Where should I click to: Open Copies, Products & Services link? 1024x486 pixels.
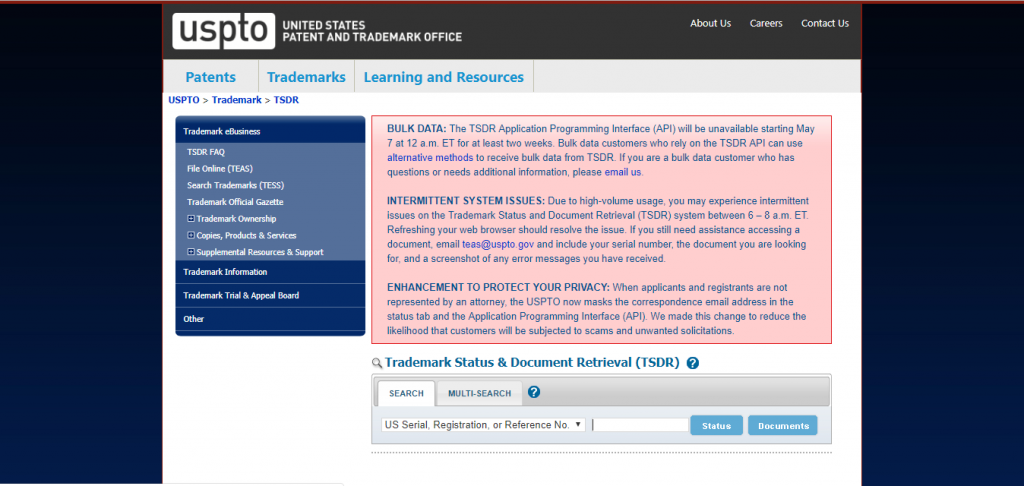[x=246, y=235]
